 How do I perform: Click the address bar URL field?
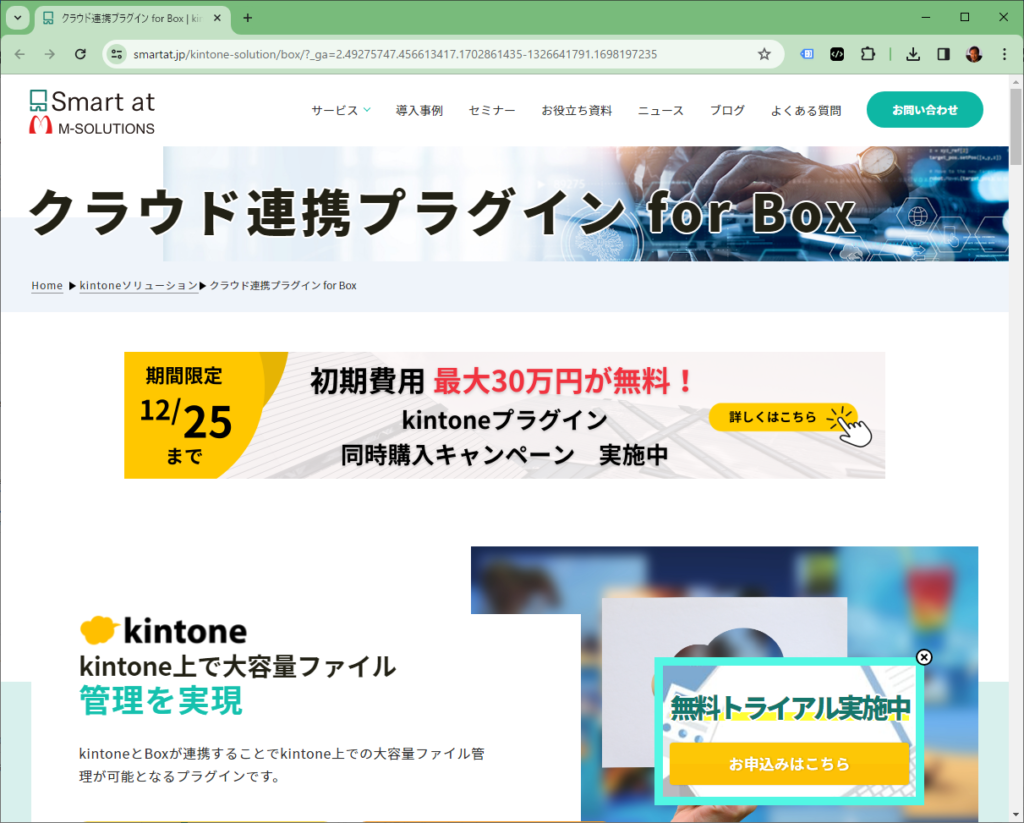pos(444,54)
